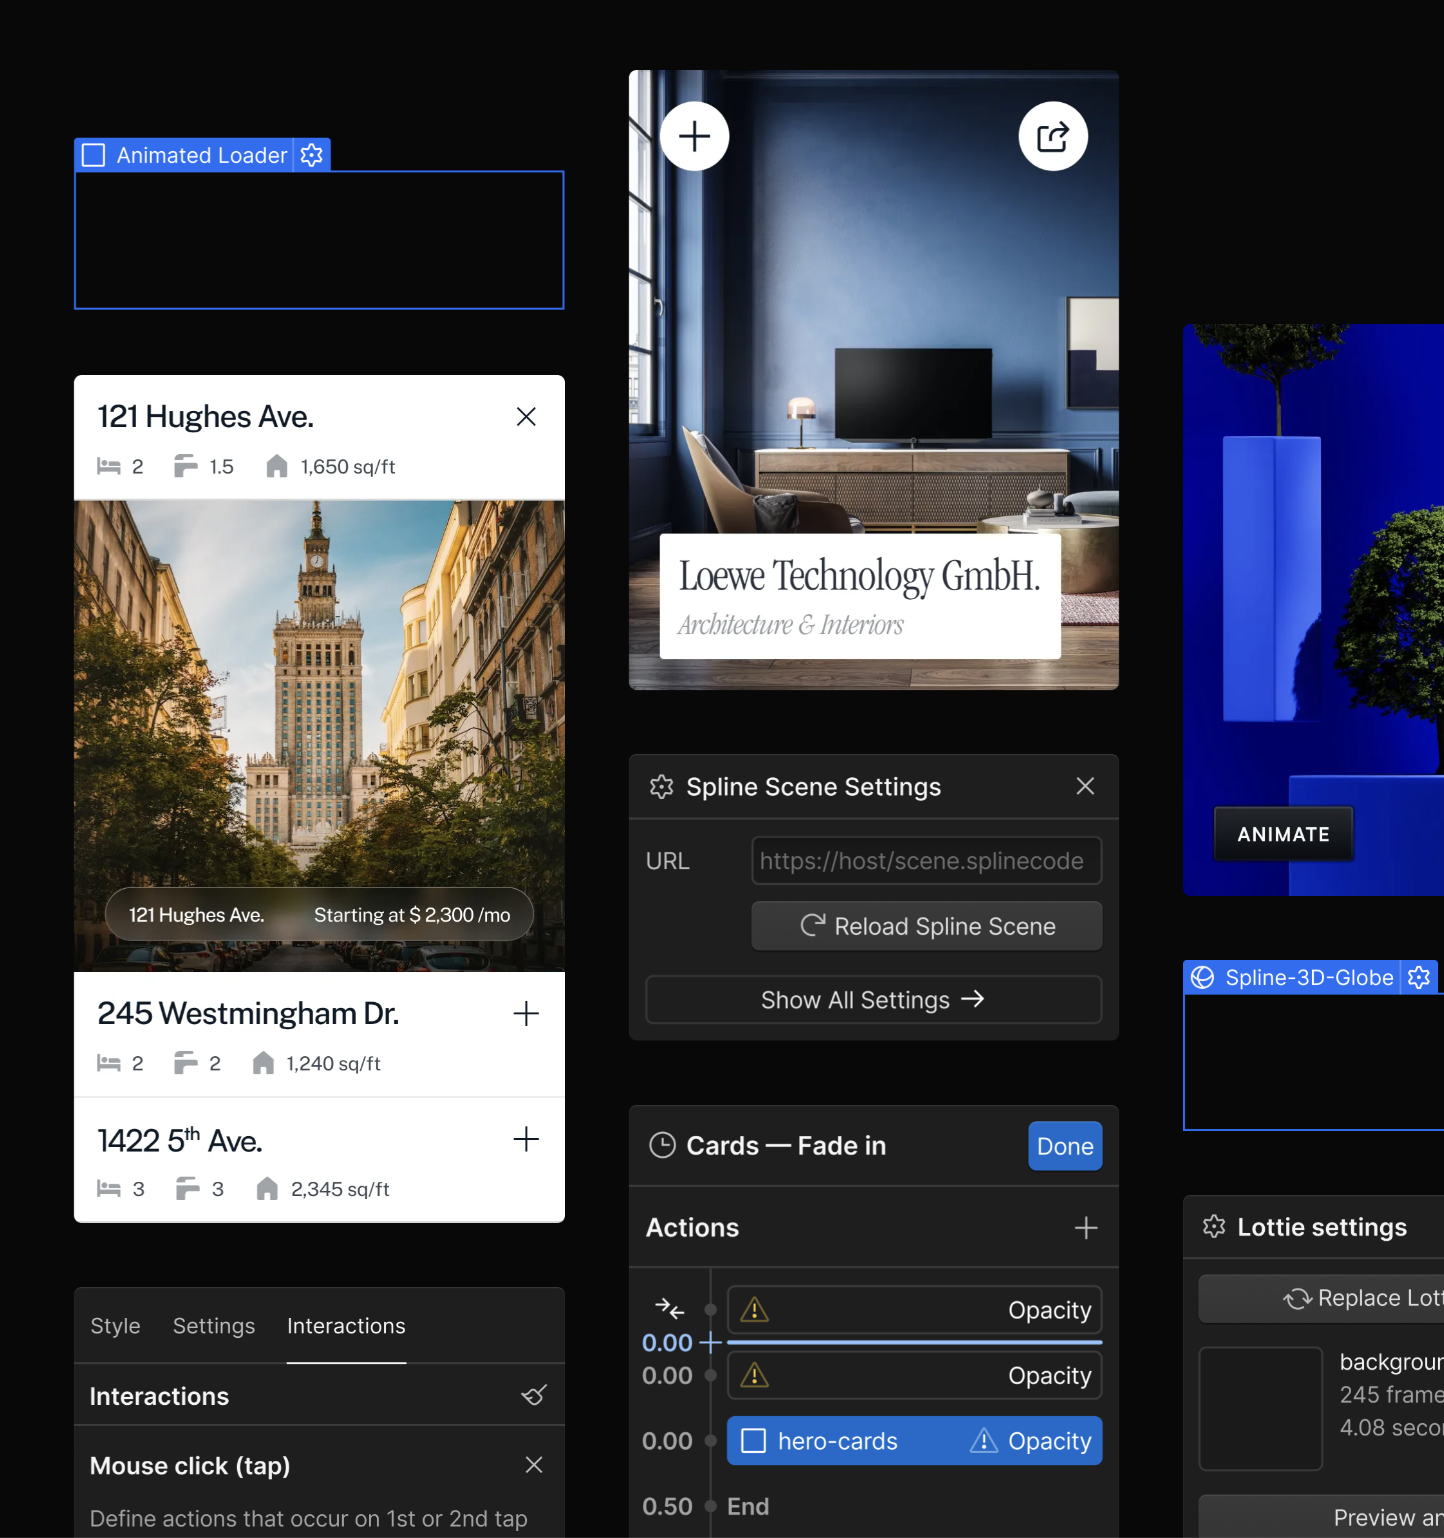Open Animated Loader settings gear
This screenshot has height=1538, width=1444.
coord(312,155)
